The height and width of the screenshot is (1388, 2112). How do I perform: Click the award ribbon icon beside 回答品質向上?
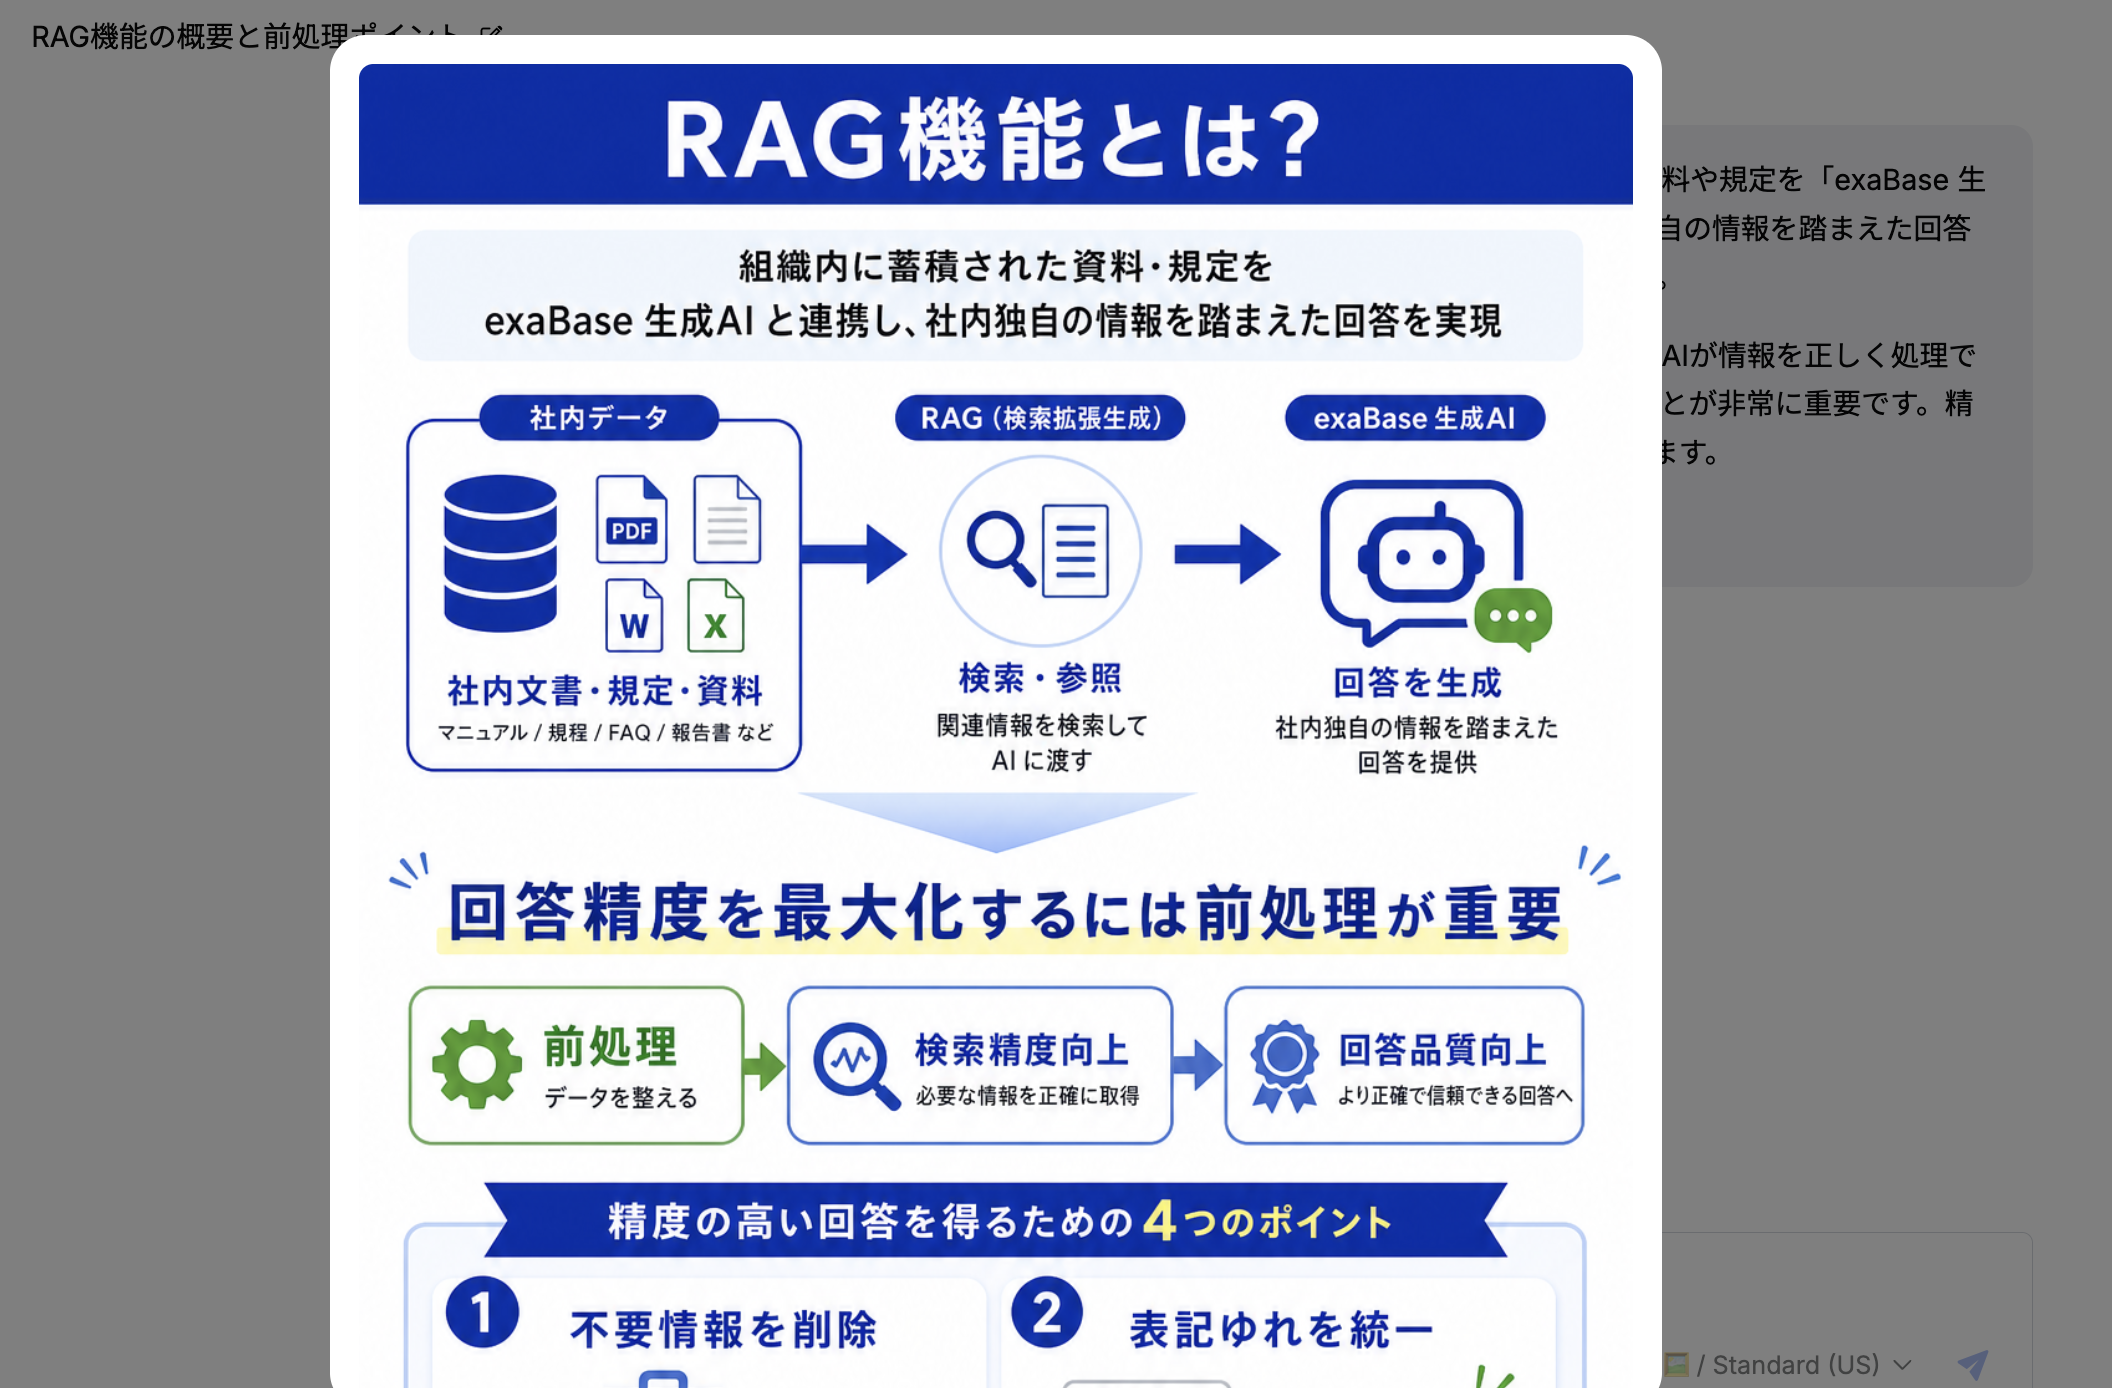pos(1284,1066)
